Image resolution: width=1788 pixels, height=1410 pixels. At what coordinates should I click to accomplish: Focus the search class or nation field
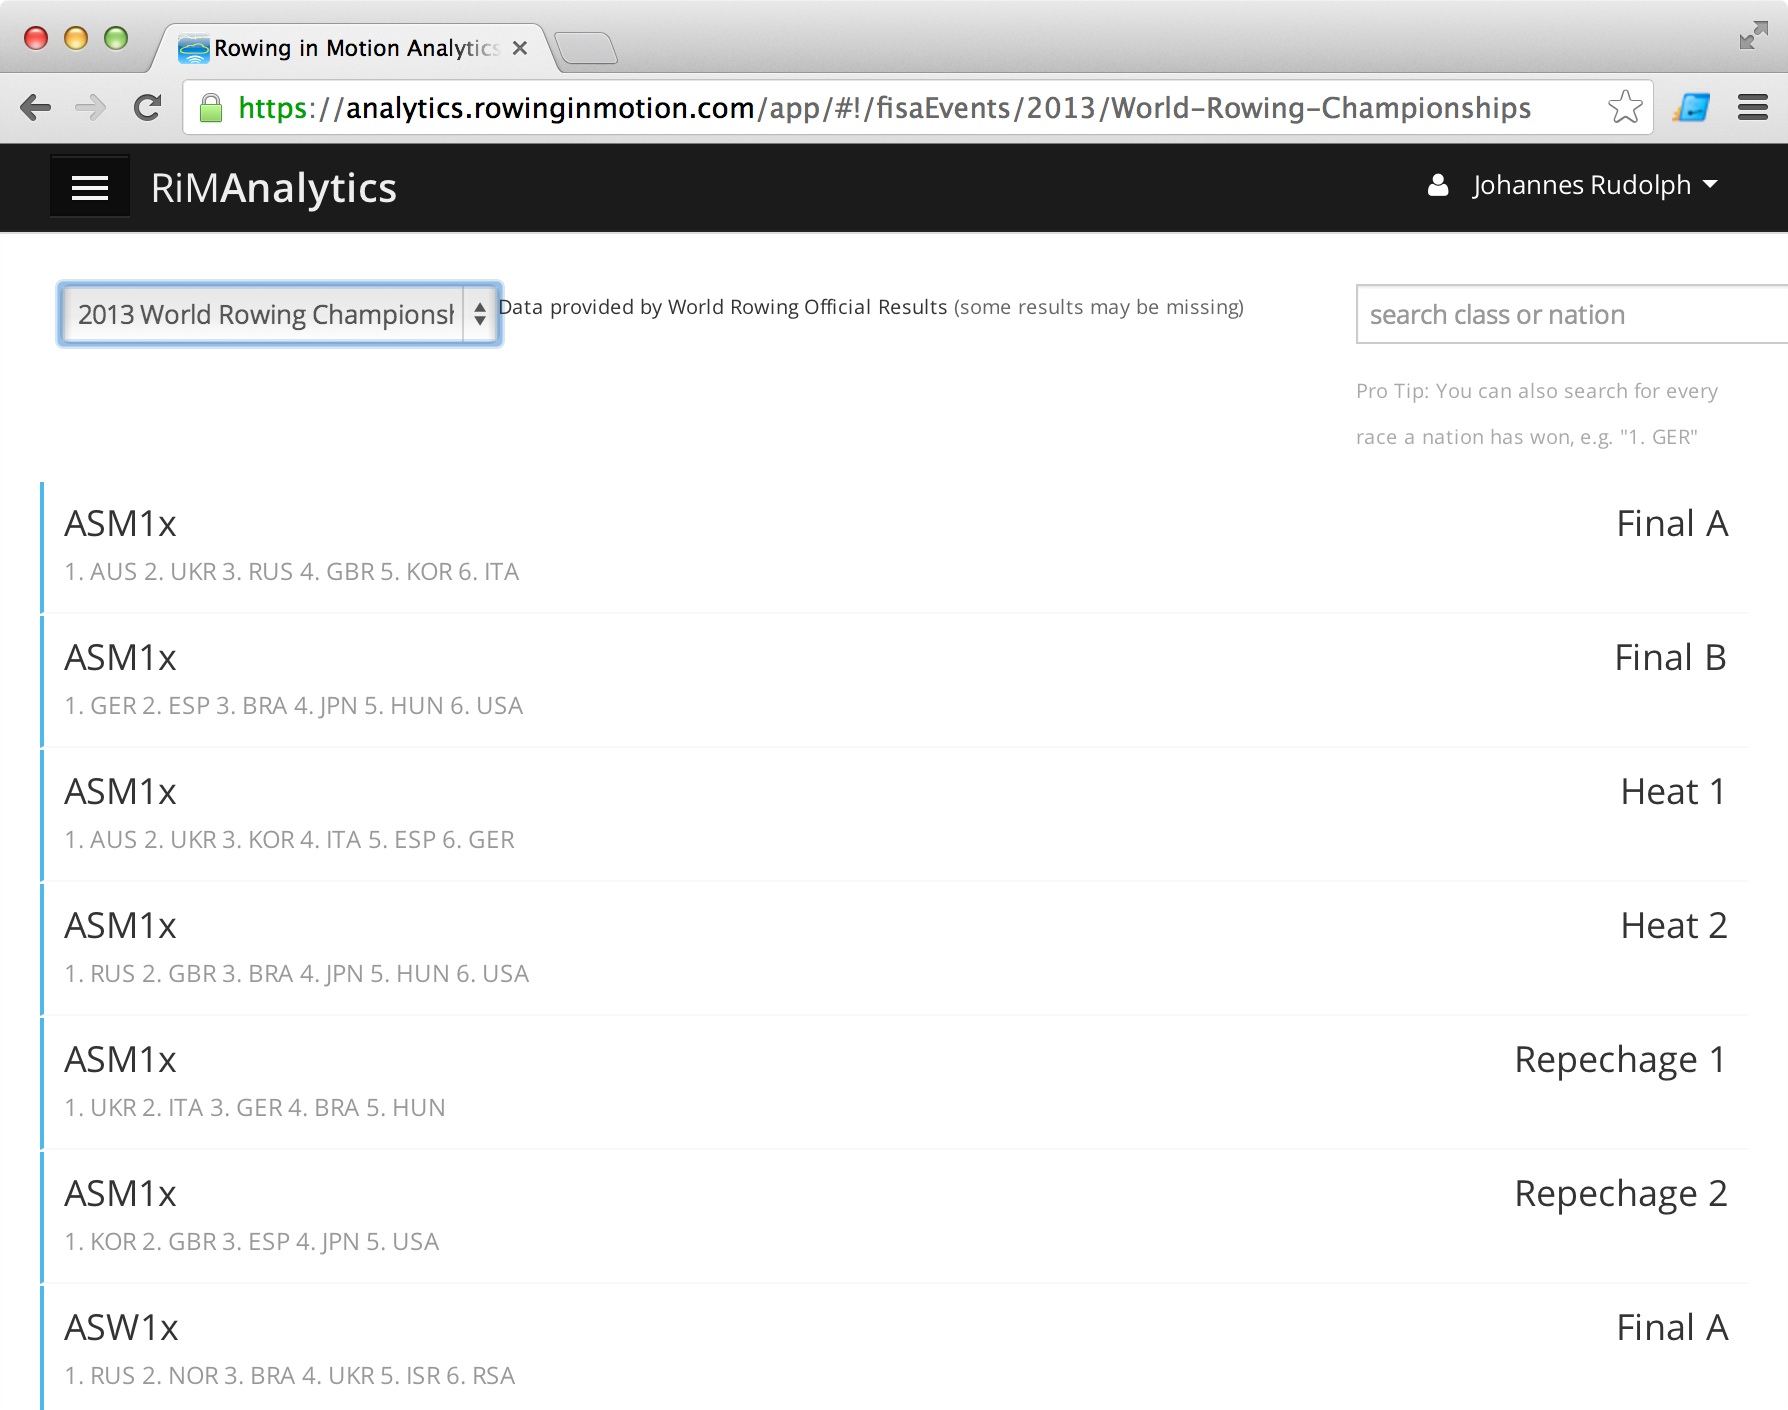click(x=1572, y=314)
